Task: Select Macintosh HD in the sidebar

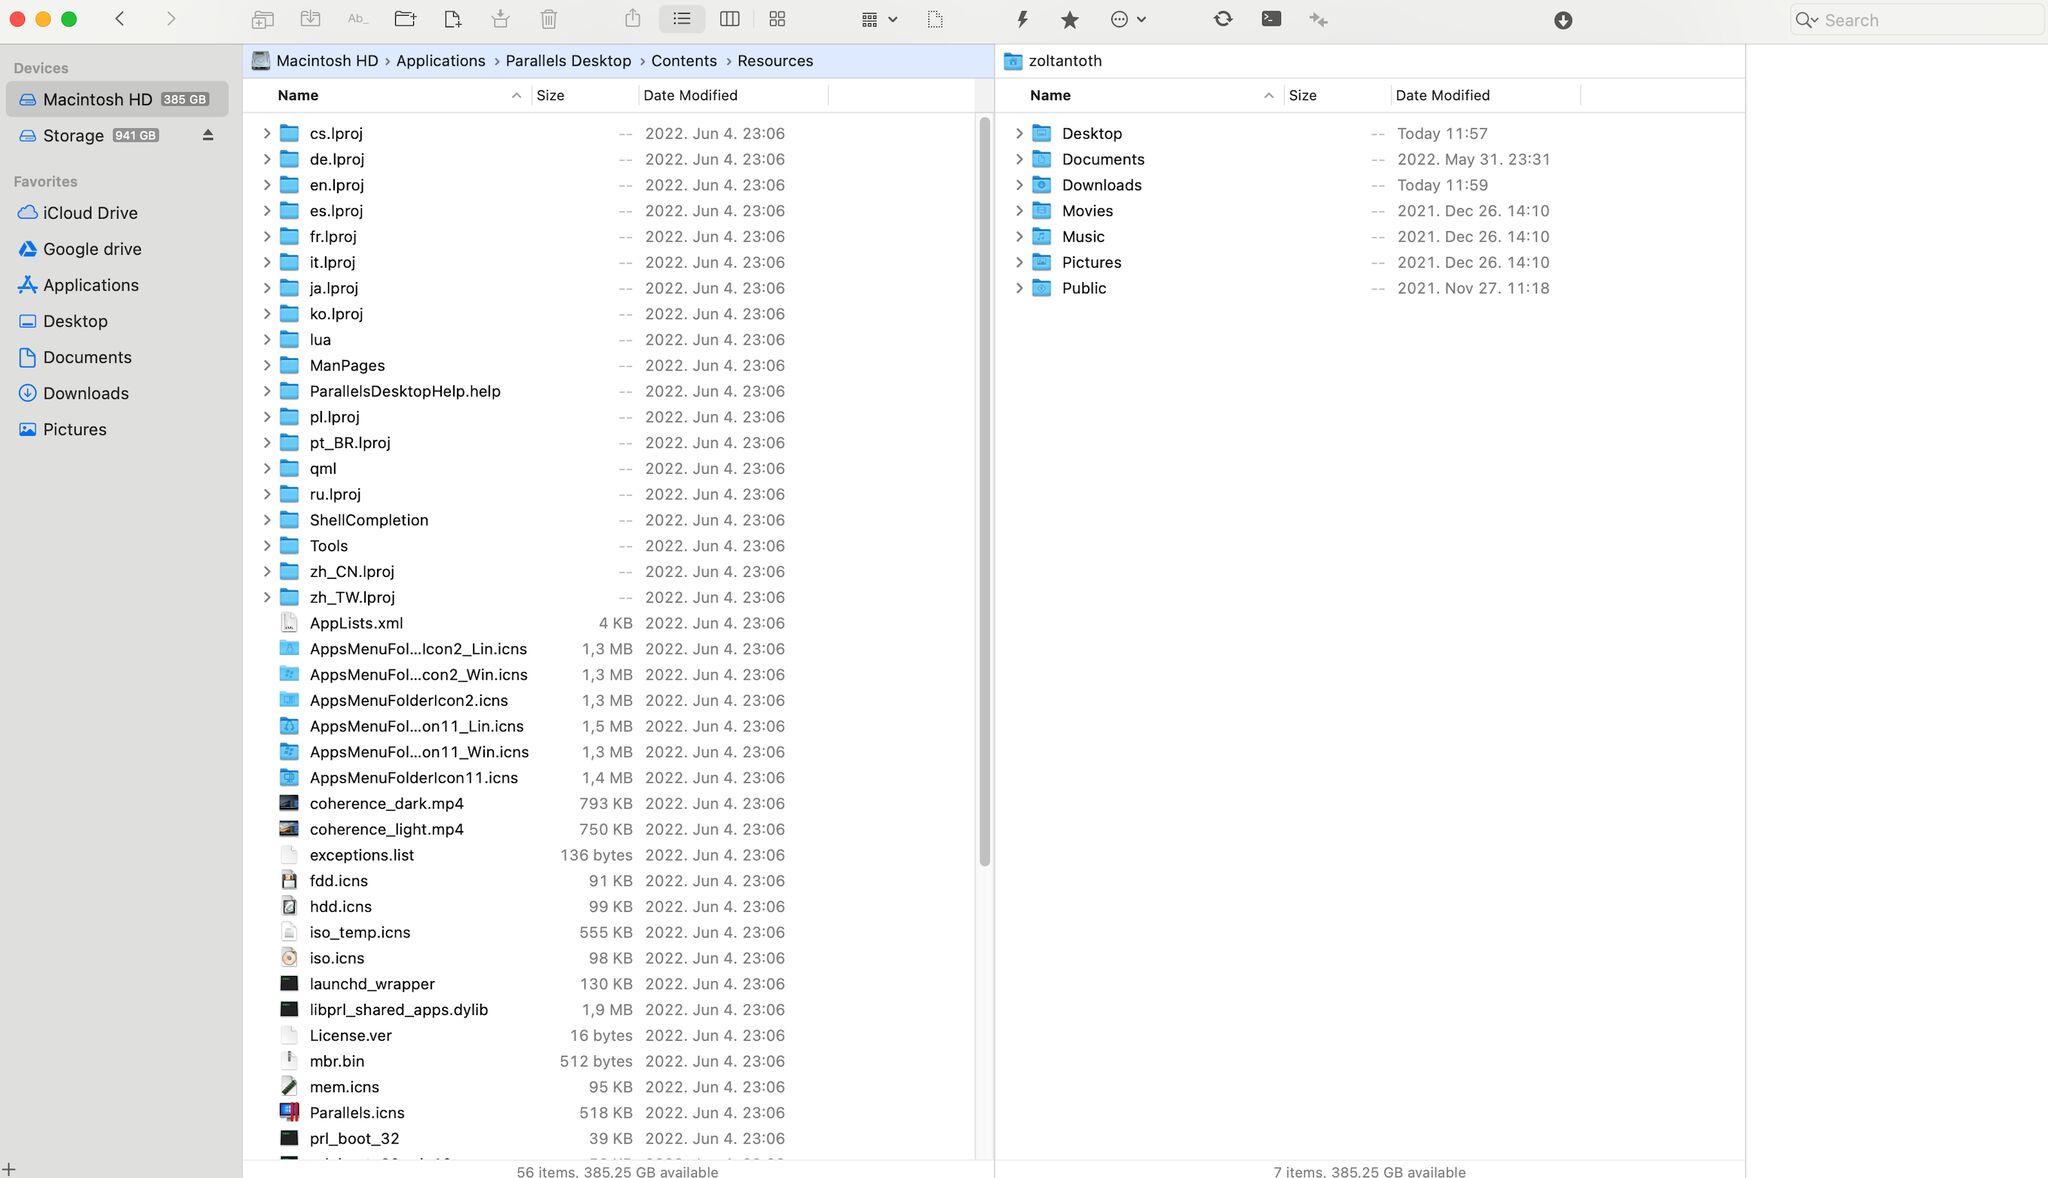Action: coord(117,99)
